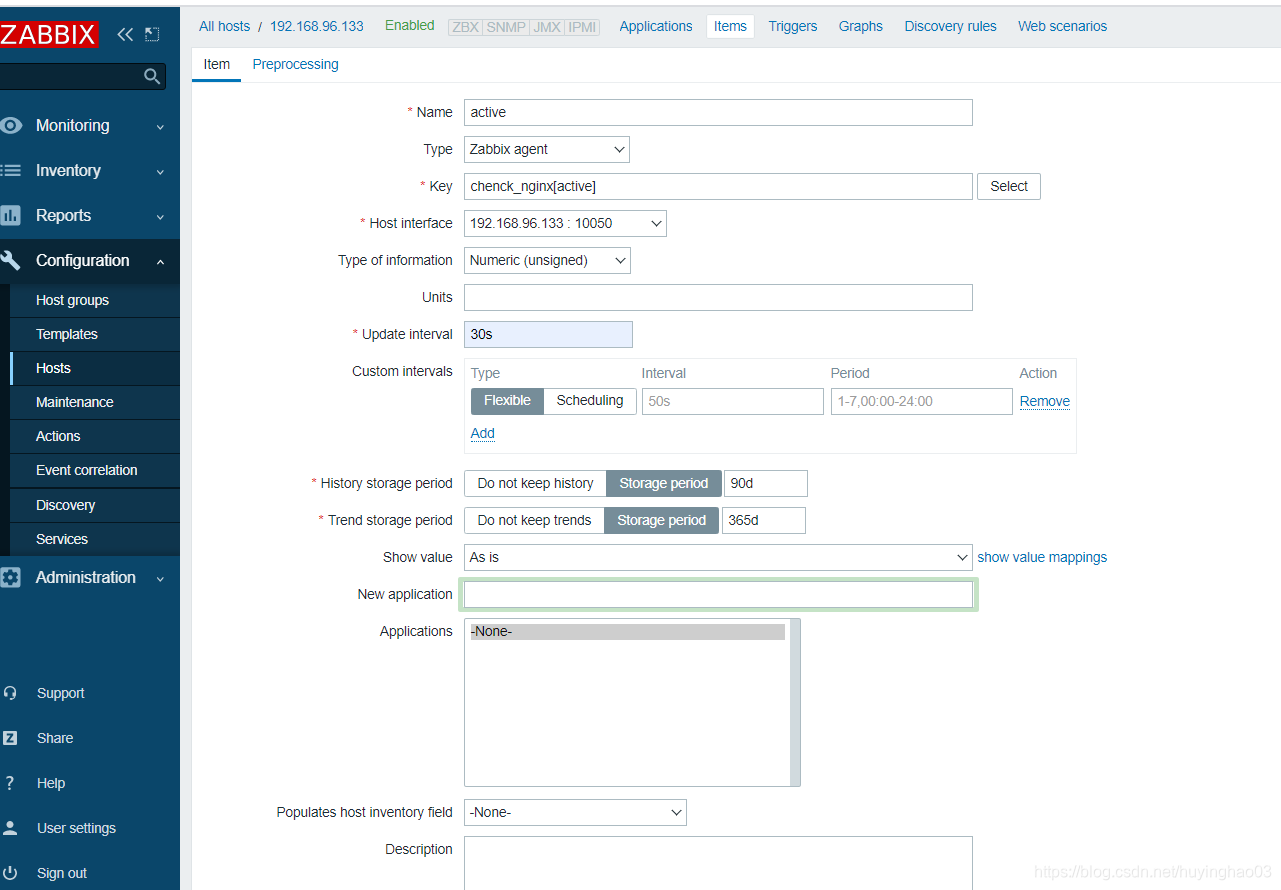1281x890 pixels.
Task: Choose Do not keep history
Action: coord(535,483)
